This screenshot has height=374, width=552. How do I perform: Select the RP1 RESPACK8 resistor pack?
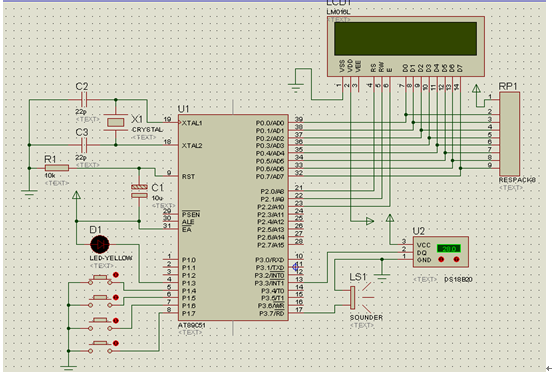click(x=509, y=134)
